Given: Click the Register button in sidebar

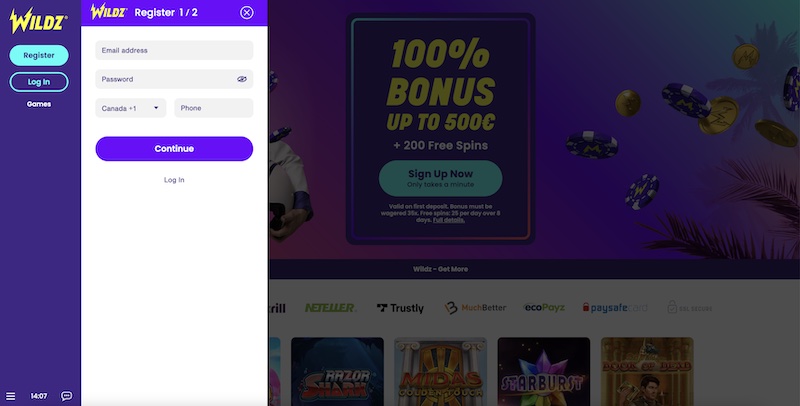Looking at the screenshot, I should coord(39,55).
